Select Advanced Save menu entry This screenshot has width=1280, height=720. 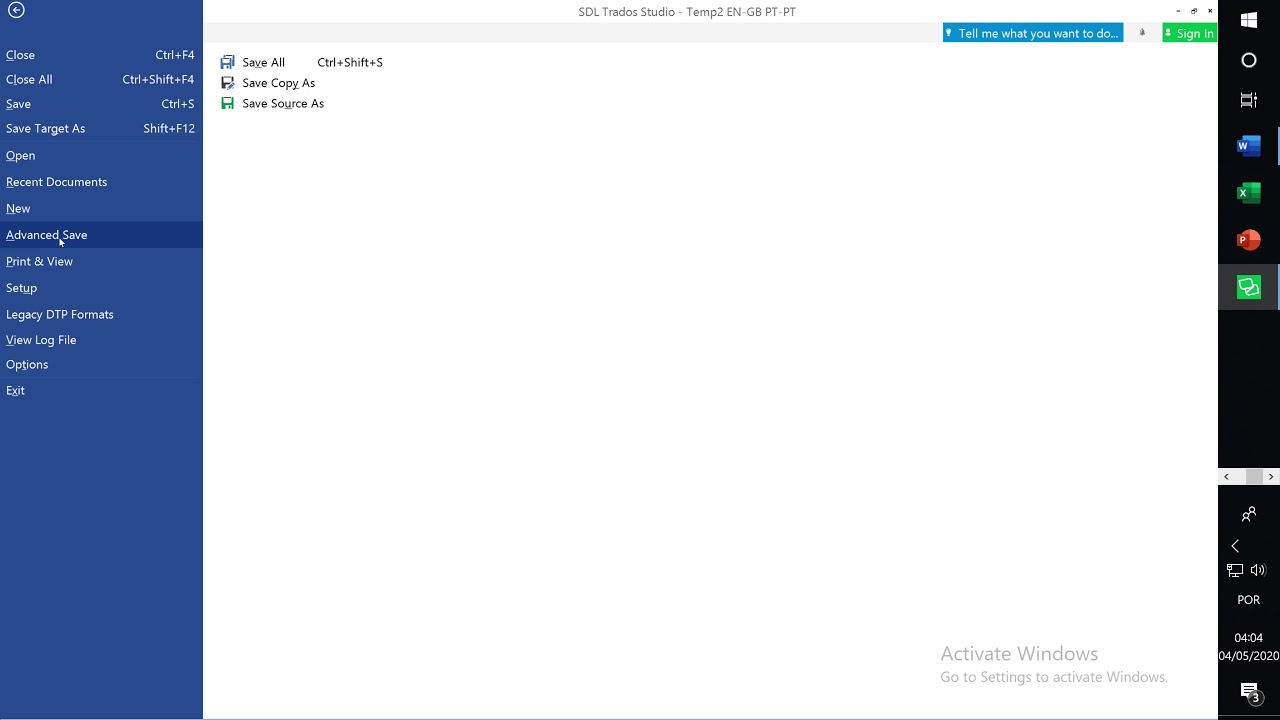coord(100,235)
